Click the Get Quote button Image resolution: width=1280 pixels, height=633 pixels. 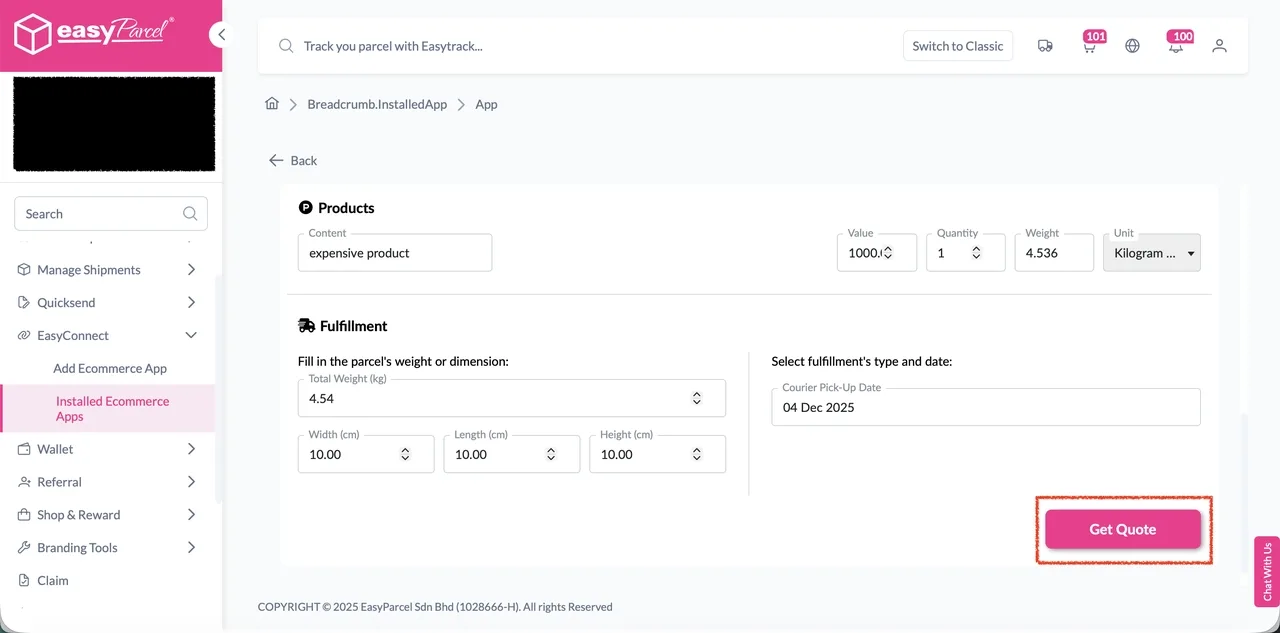coord(1122,529)
